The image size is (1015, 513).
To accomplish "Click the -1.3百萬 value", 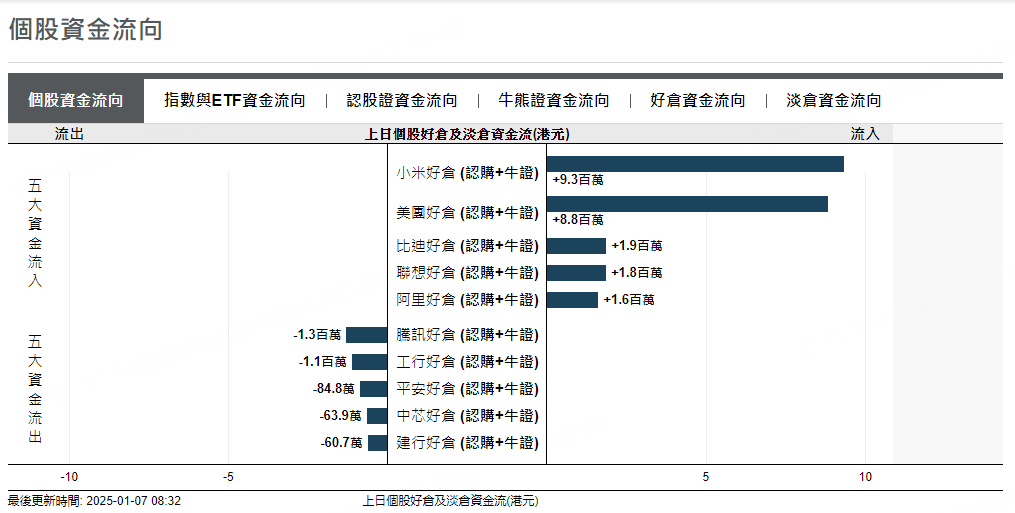I will click(317, 335).
